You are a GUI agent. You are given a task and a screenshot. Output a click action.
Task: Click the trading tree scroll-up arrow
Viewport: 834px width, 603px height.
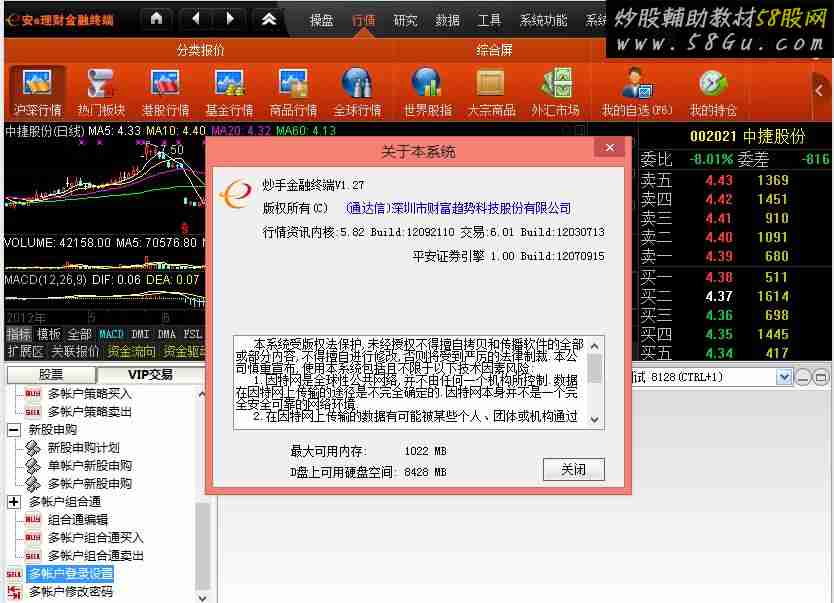click(202, 394)
